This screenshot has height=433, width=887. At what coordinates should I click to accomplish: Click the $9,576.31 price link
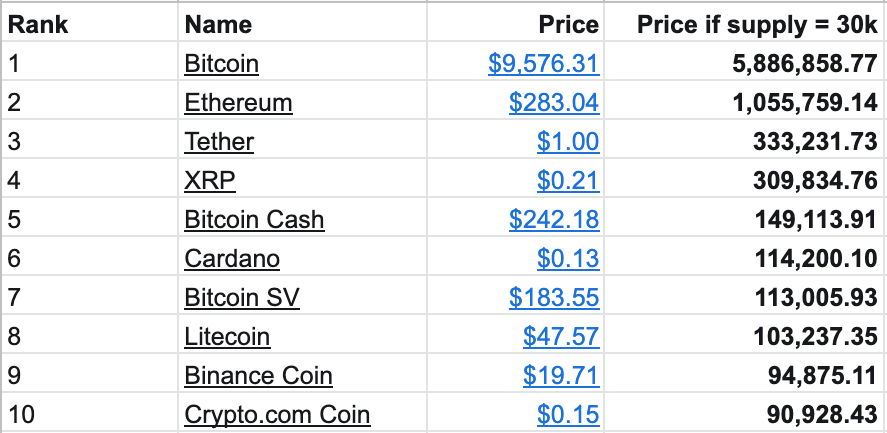click(x=543, y=63)
